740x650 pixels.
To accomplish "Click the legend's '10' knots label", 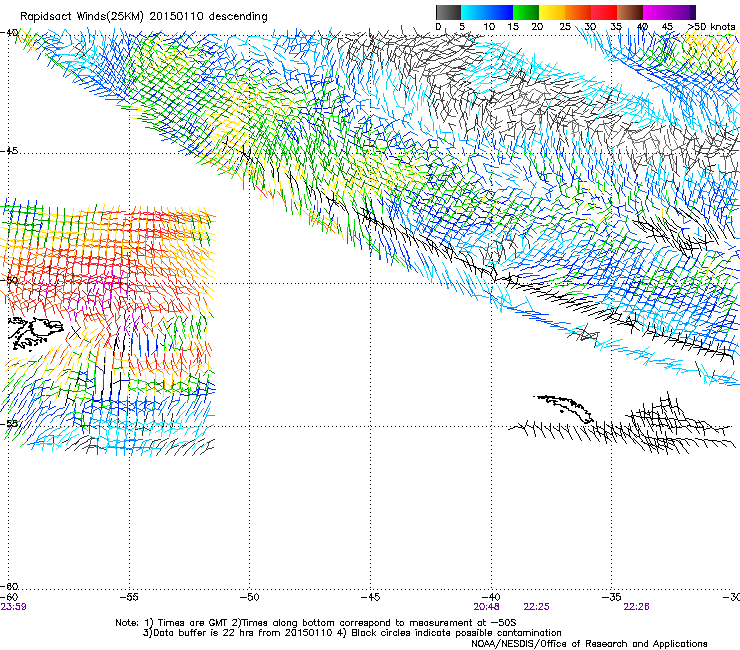I will [489, 27].
